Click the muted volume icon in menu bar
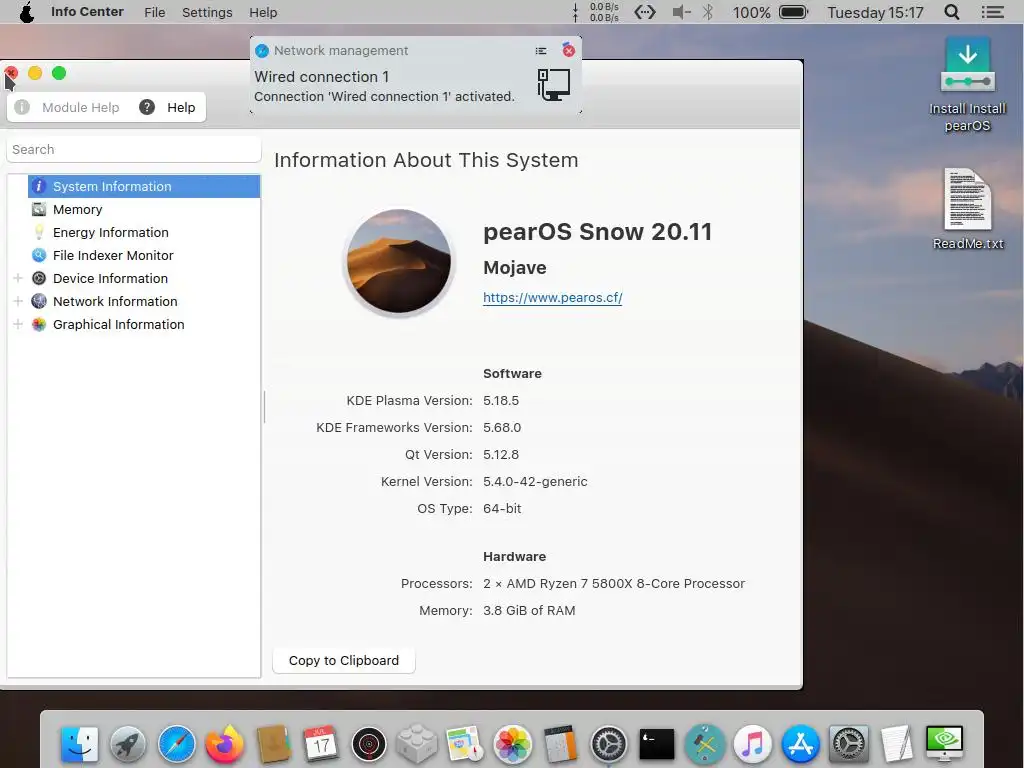The width and height of the screenshot is (1024, 768). click(x=681, y=12)
